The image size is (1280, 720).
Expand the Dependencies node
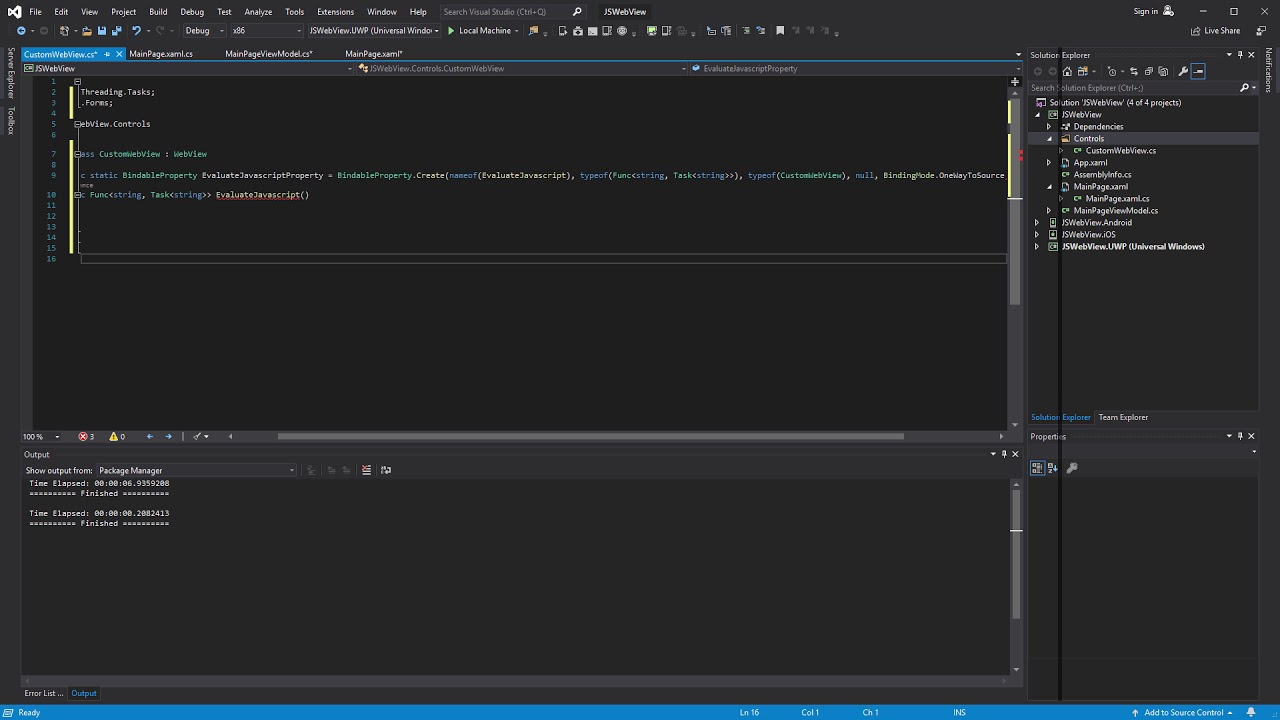coord(1049,127)
